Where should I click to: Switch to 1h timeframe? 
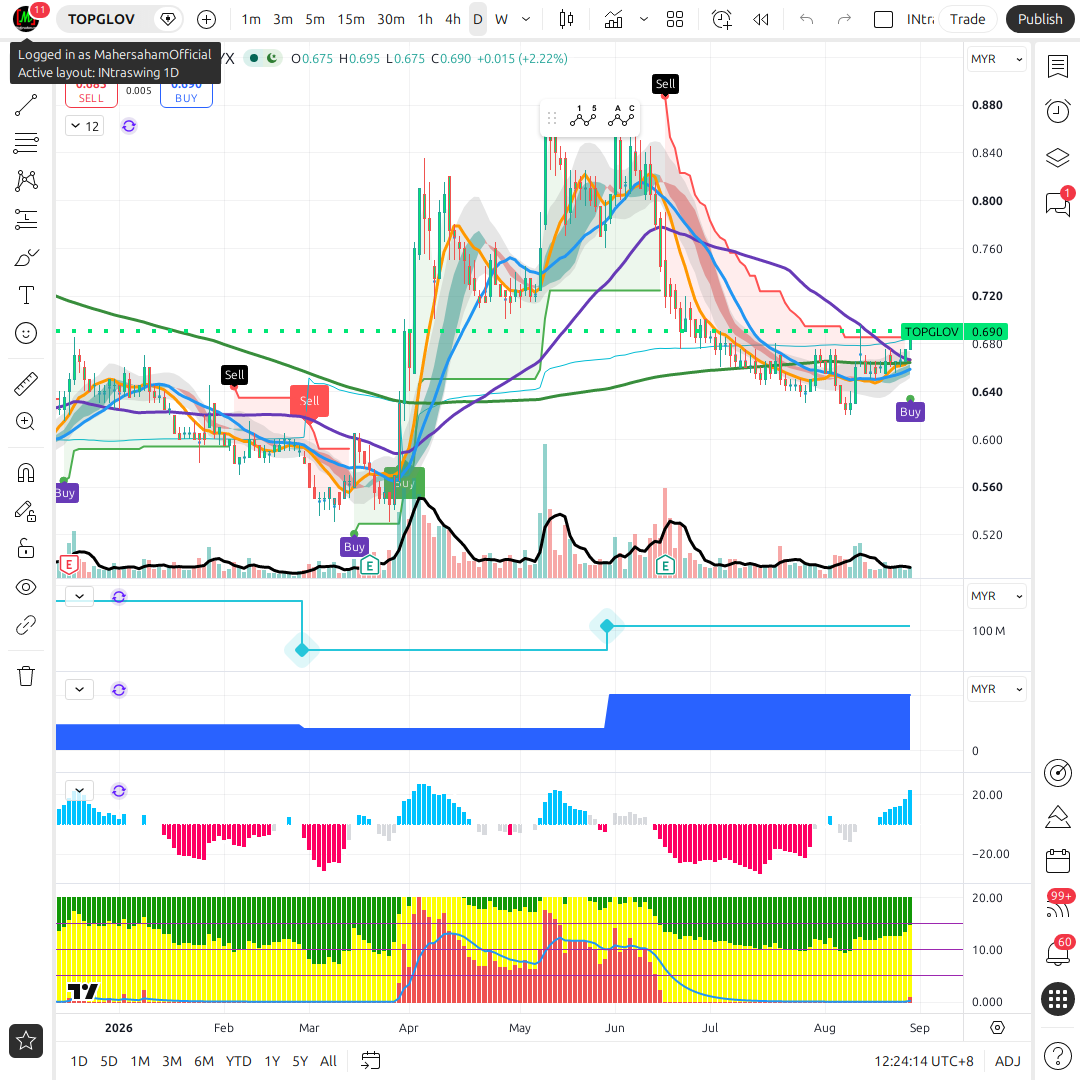[x=425, y=19]
